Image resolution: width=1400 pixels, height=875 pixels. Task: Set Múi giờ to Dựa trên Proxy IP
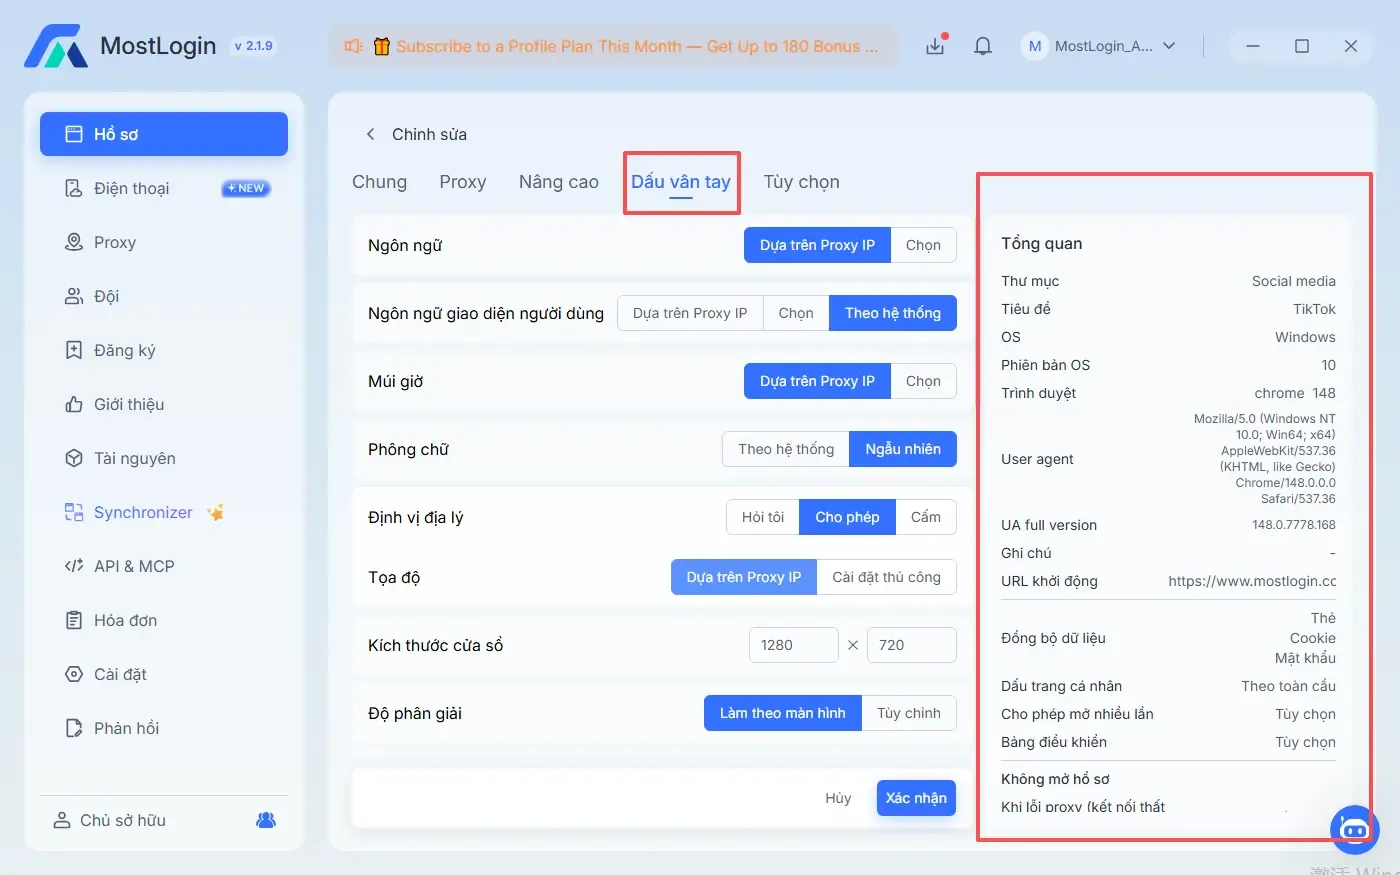click(817, 381)
